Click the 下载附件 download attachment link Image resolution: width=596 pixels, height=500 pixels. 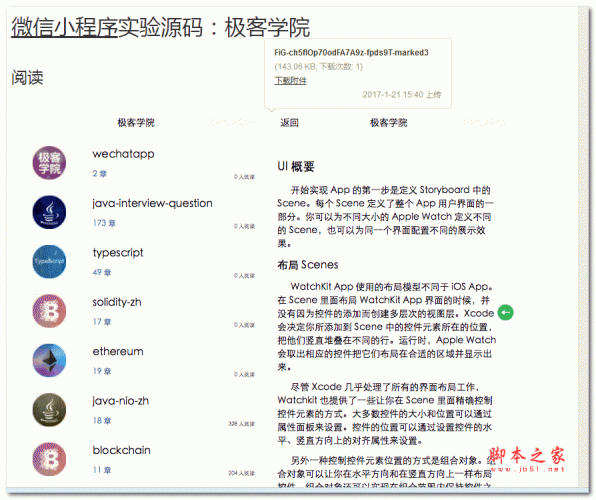tap(290, 81)
